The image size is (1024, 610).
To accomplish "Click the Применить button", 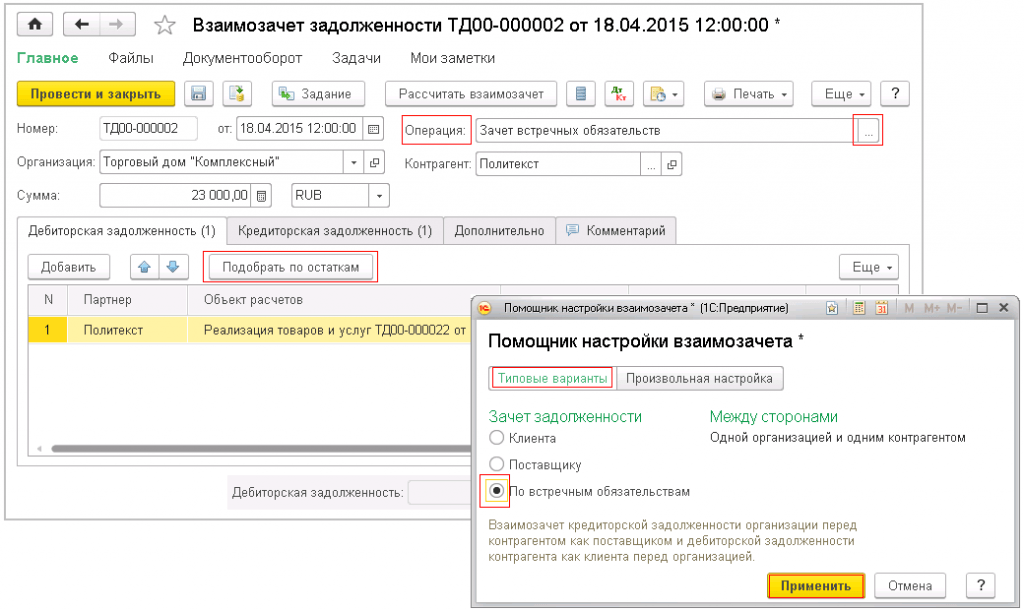I will click(816, 586).
